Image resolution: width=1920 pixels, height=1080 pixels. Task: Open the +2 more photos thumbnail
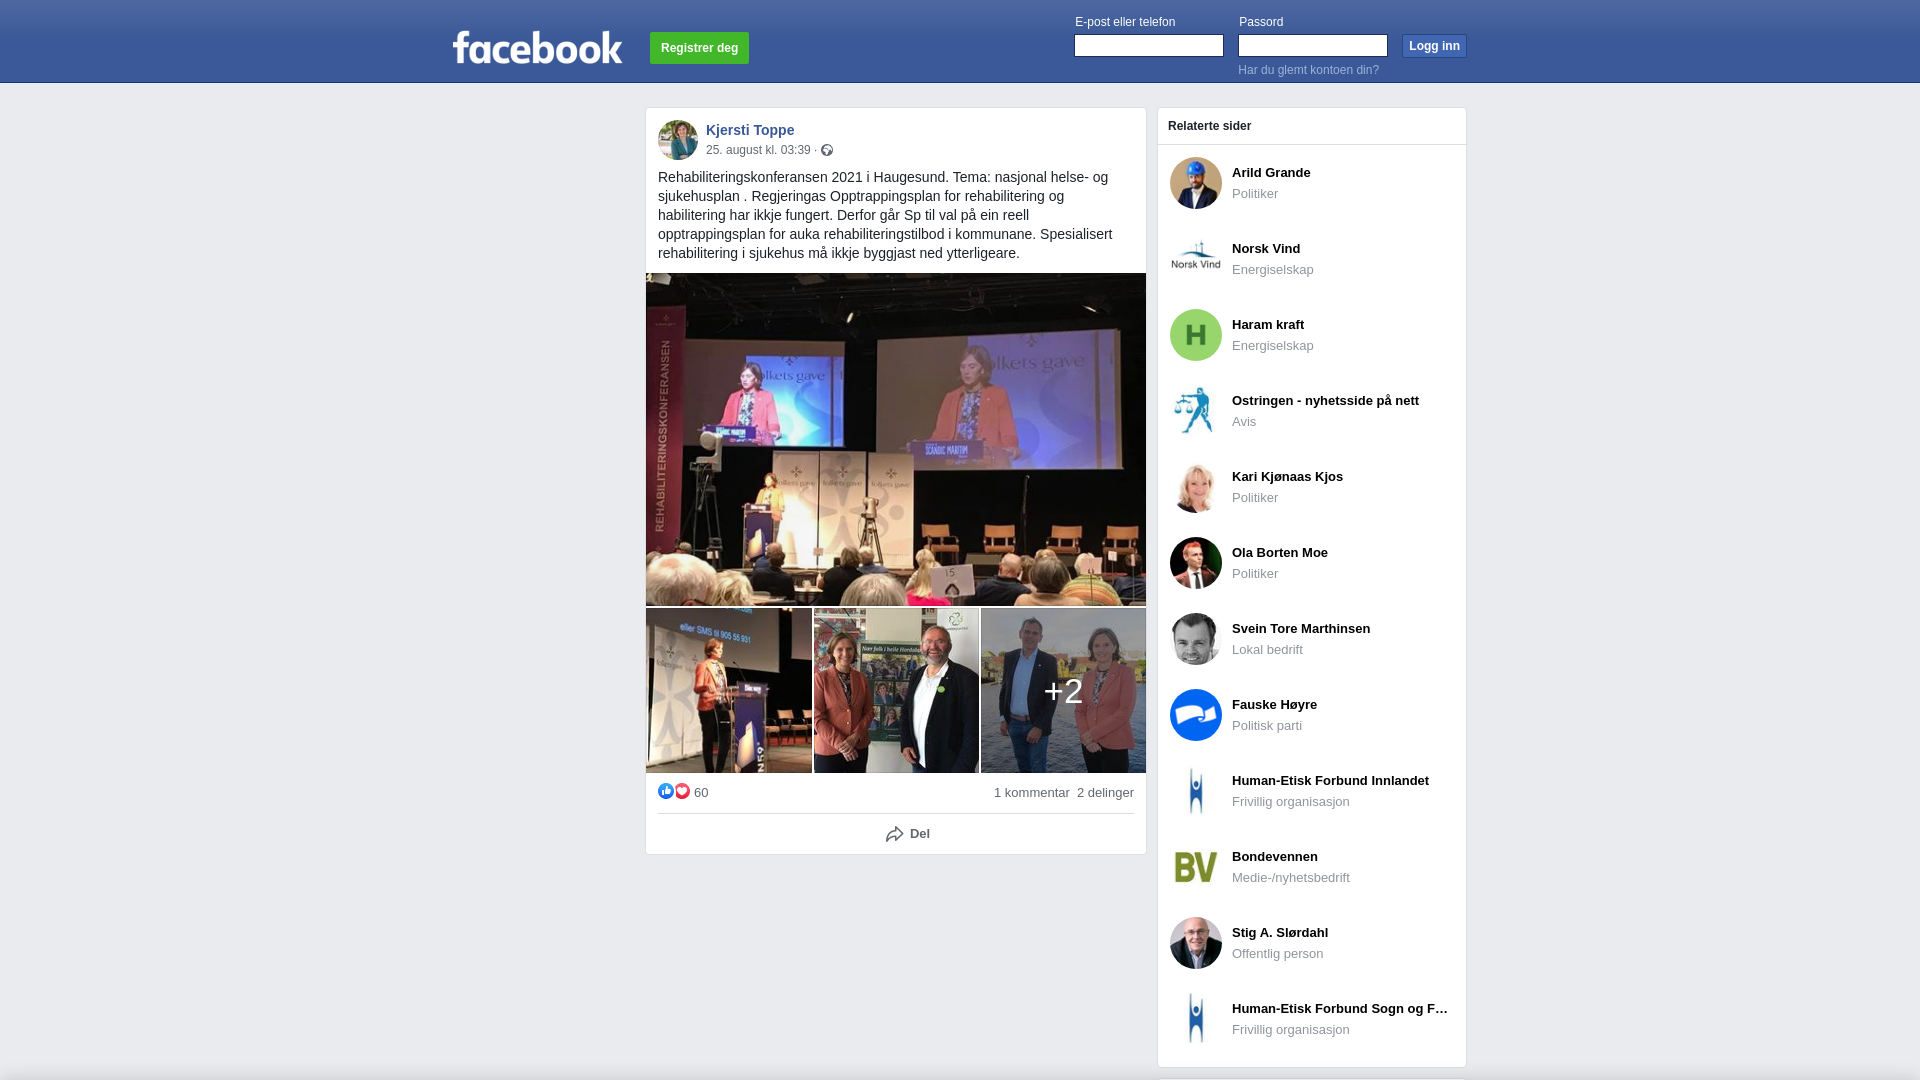(x=1063, y=690)
